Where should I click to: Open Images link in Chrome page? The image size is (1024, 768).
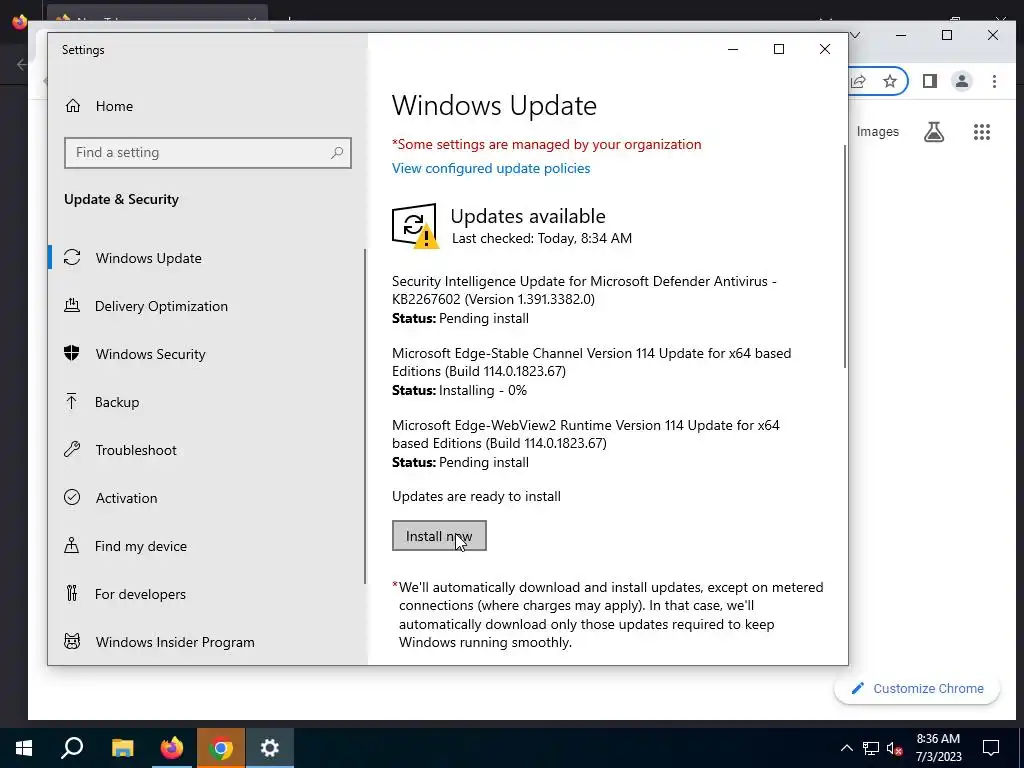pyautogui.click(x=877, y=132)
